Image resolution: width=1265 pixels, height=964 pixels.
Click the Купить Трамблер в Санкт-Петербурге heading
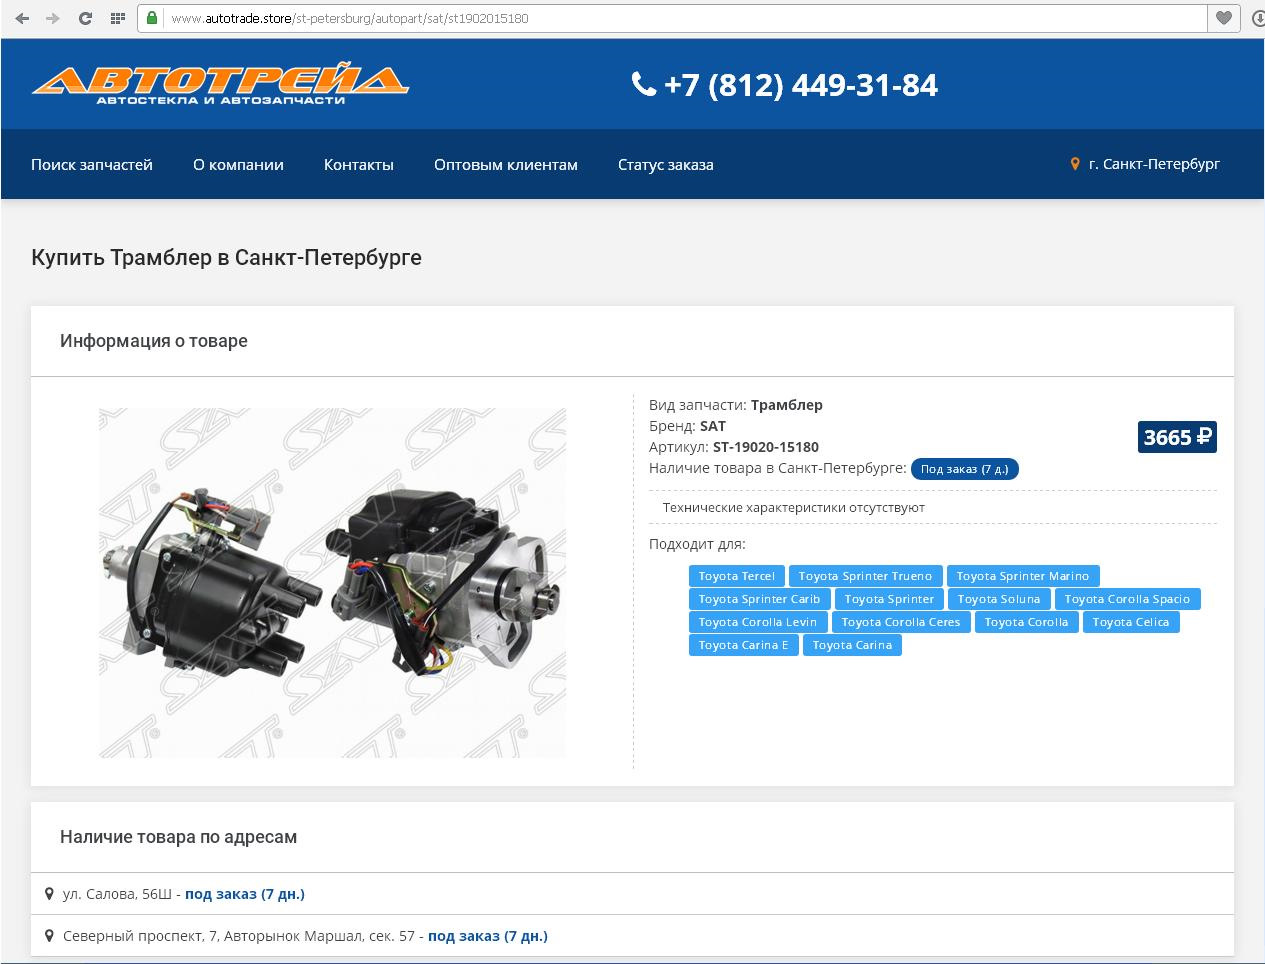(x=226, y=257)
